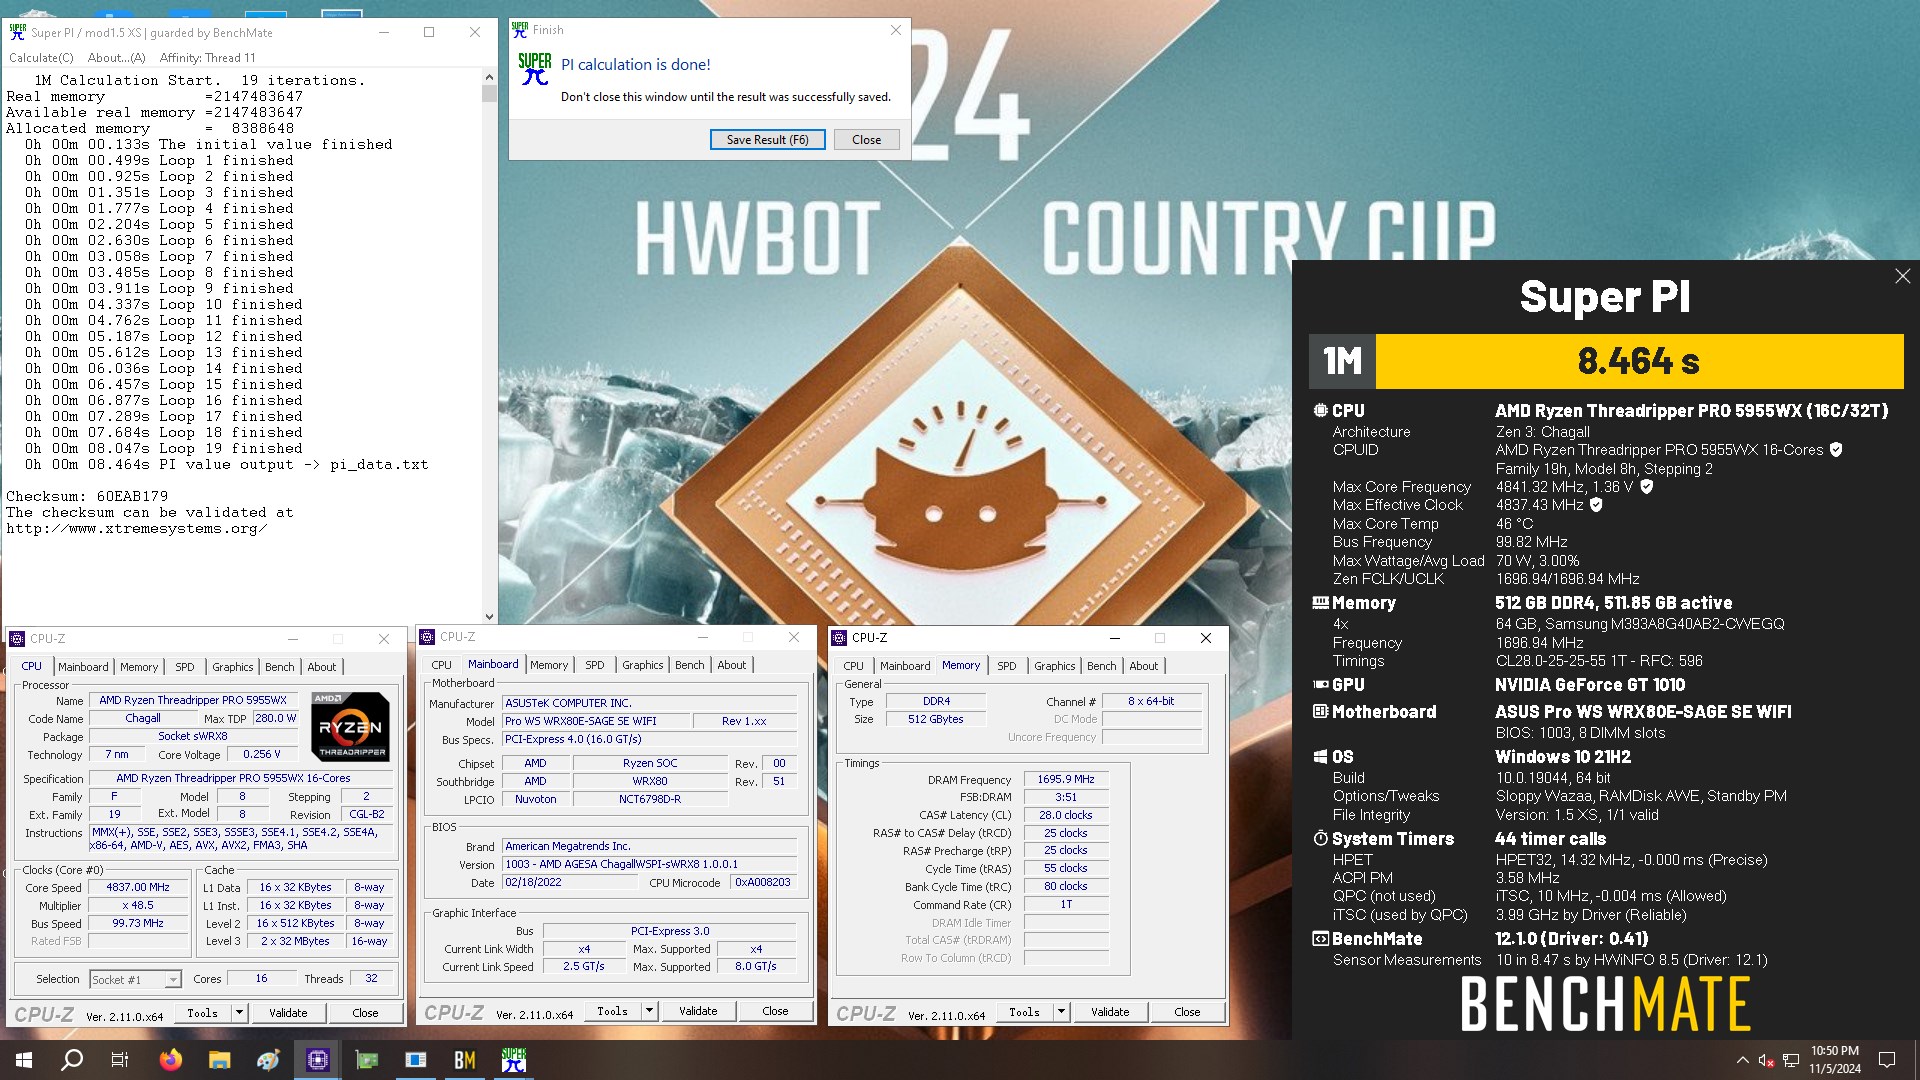Image resolution: width=1920 pixels, height=1080 pixels.
Task: Switch to SPD tab in left CPU-Z
Action: click(185, 667)
